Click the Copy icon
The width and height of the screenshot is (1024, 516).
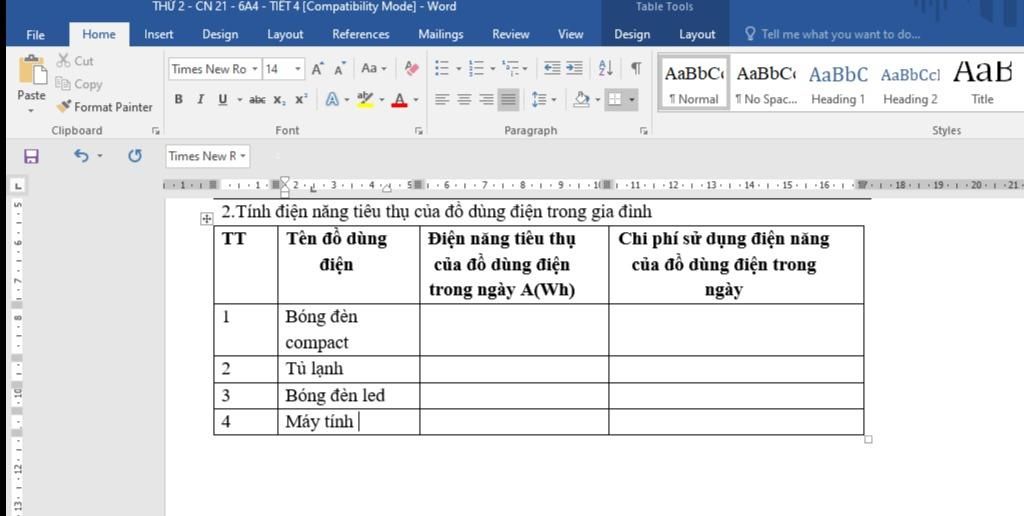(x=63, y=84)
